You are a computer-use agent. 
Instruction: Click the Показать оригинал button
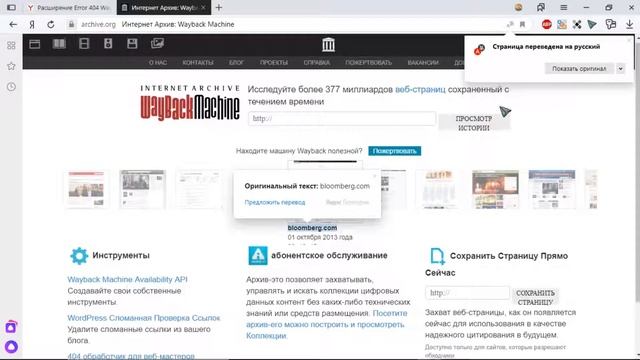[x=579, y=69]
